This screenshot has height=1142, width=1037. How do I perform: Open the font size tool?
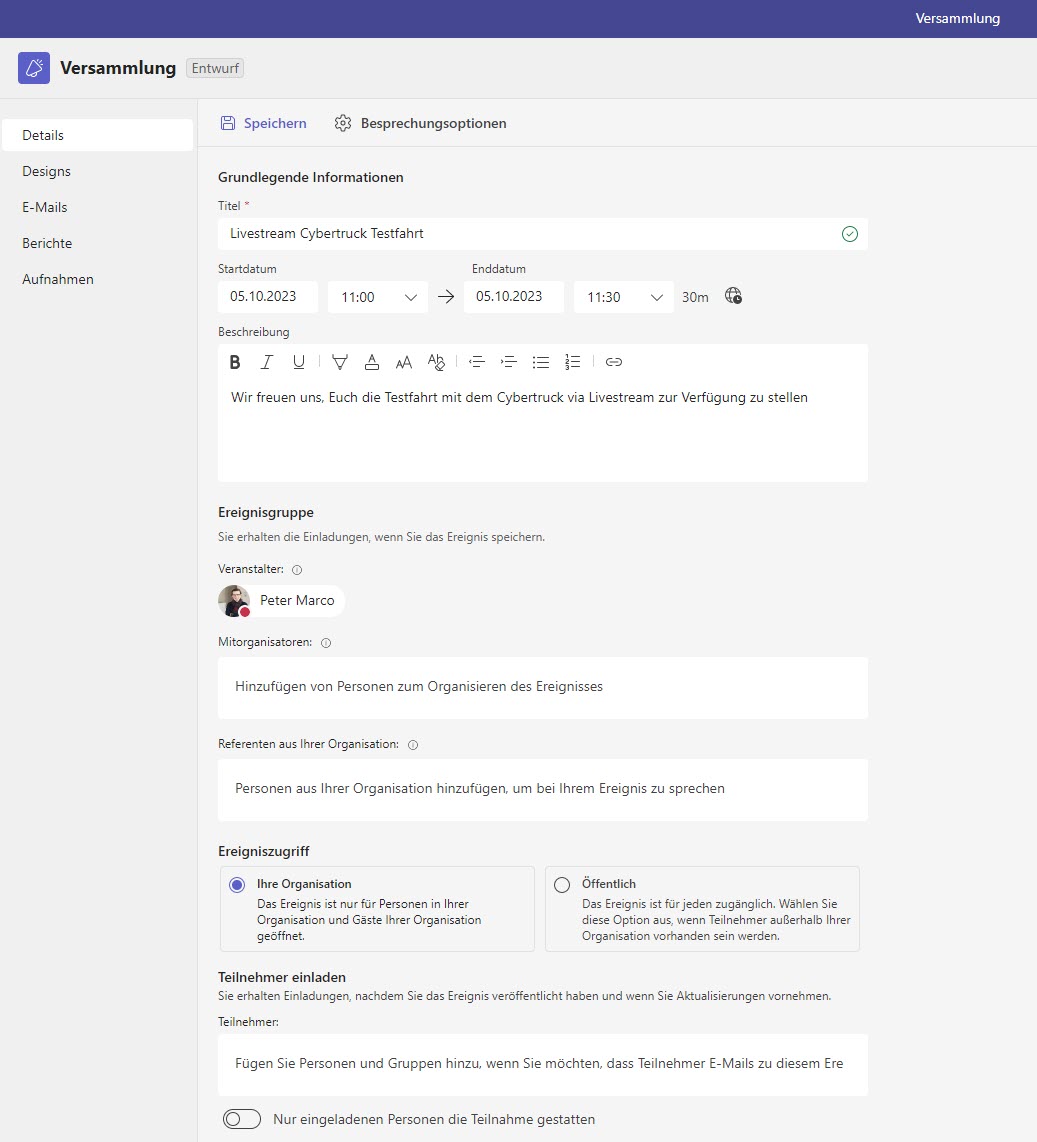403,362
